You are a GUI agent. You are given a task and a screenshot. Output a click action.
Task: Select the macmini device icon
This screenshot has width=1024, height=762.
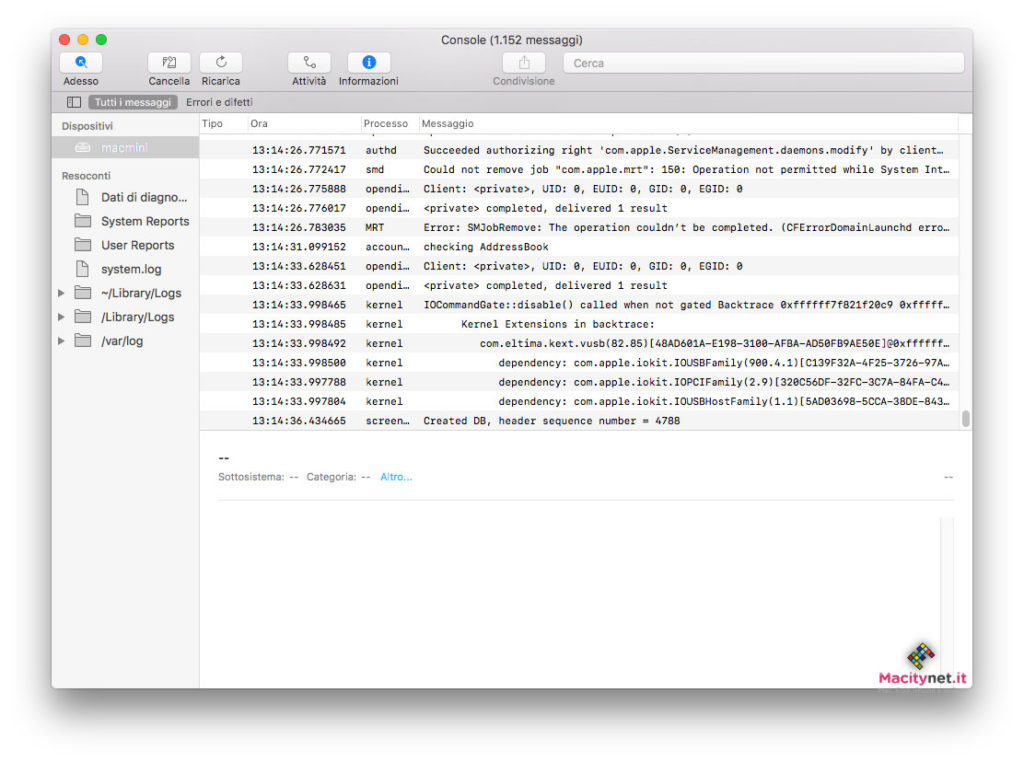pyautogui.click(x=83, y=148)
